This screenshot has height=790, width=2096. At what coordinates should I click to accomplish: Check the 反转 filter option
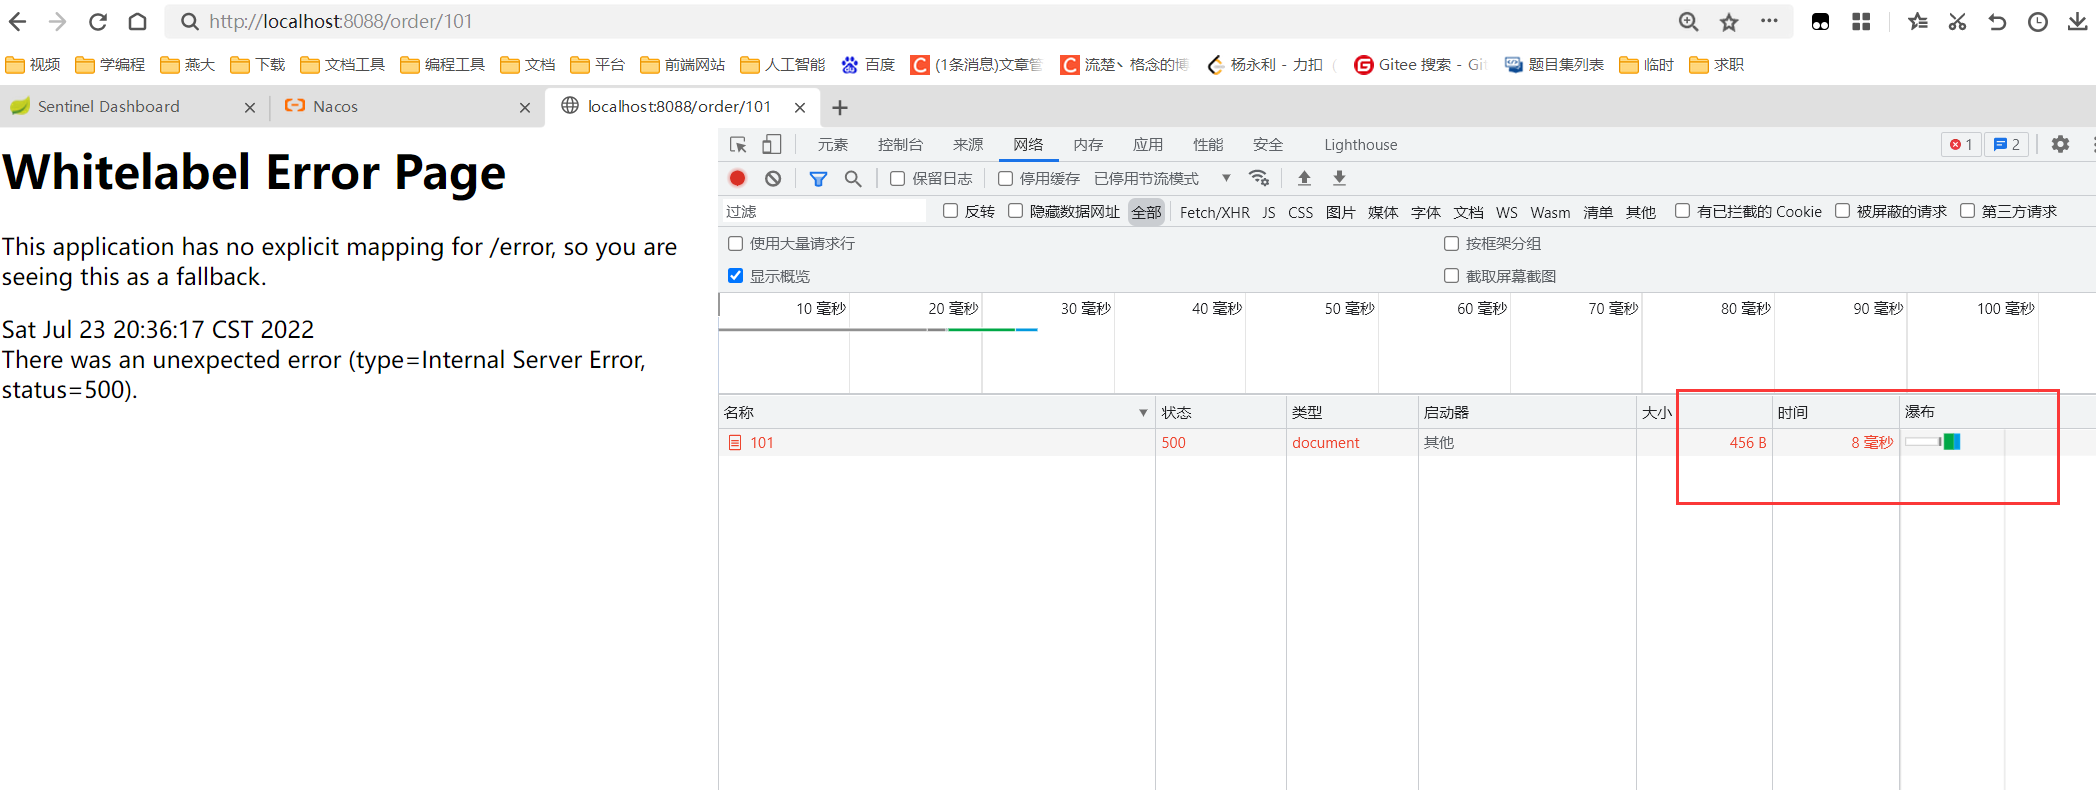pos(950,210)
